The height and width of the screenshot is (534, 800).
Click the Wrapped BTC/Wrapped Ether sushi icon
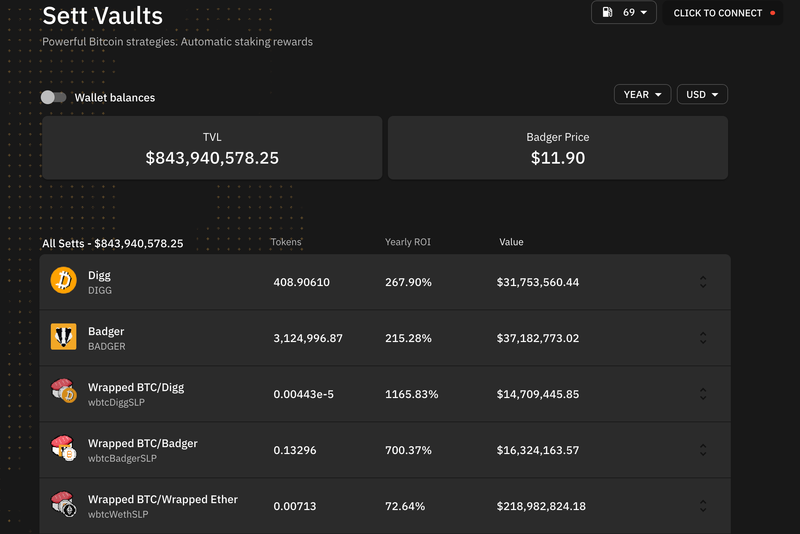63,504
